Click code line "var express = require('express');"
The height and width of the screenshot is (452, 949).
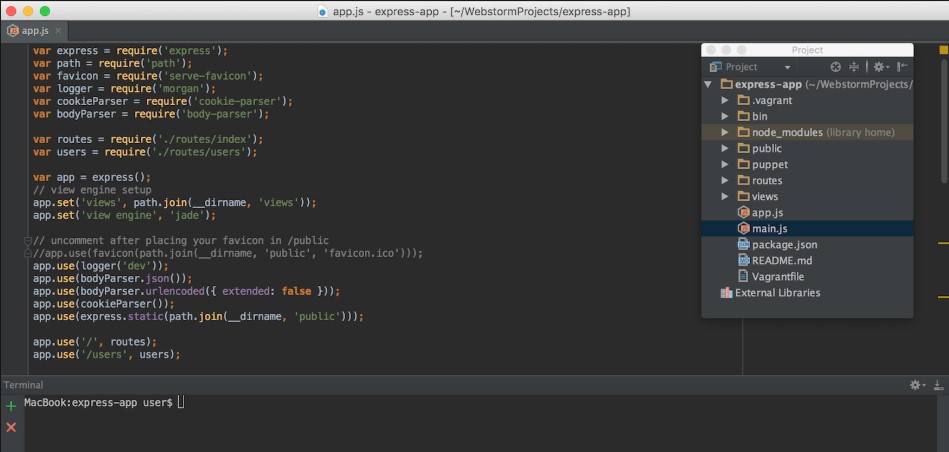pos(130,51)
